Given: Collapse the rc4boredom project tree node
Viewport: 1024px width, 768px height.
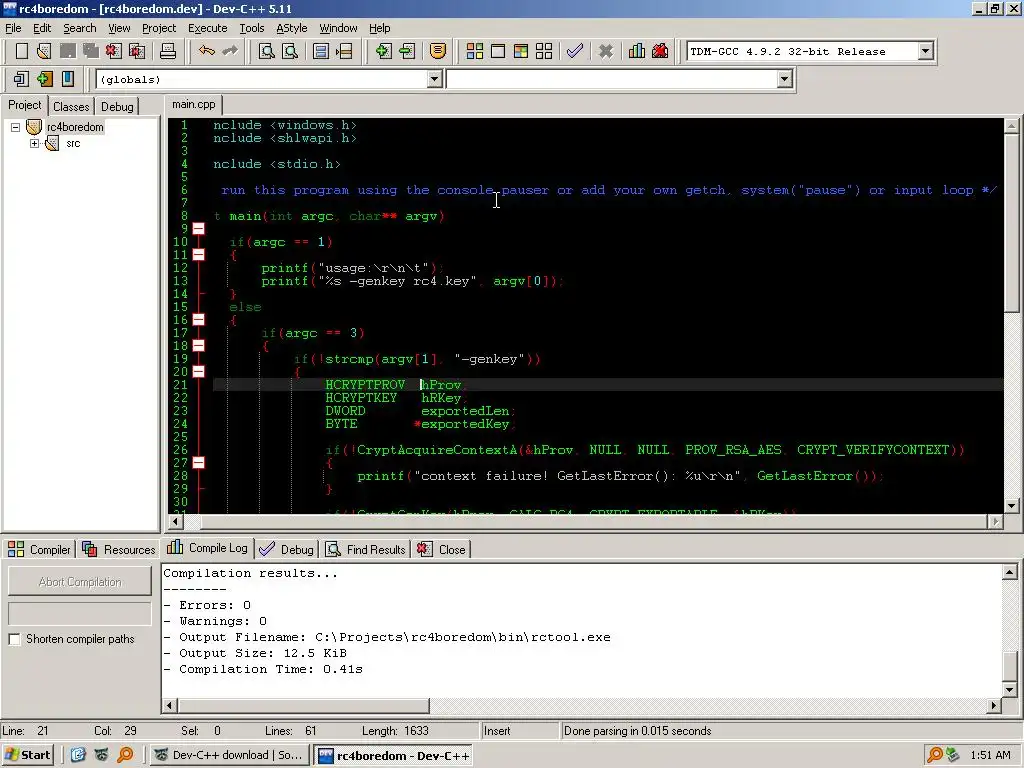Looking at the screenshot, I should (15, 127).
